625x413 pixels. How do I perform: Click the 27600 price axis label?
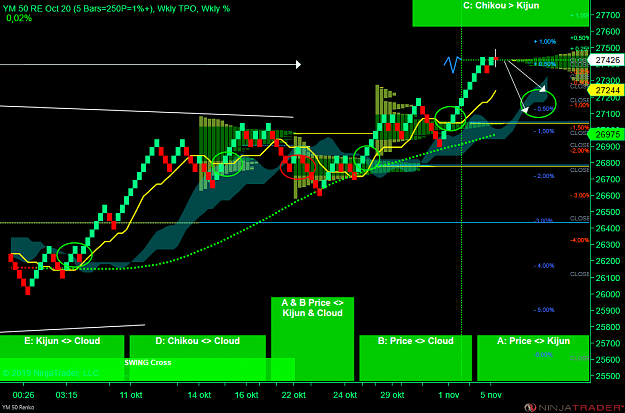[607, 32]
